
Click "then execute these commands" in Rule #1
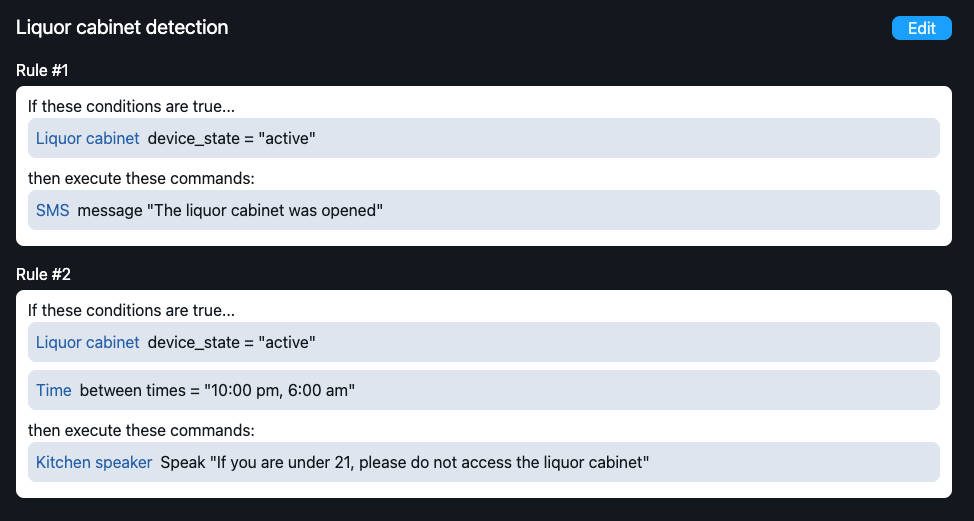coord(141,178)
